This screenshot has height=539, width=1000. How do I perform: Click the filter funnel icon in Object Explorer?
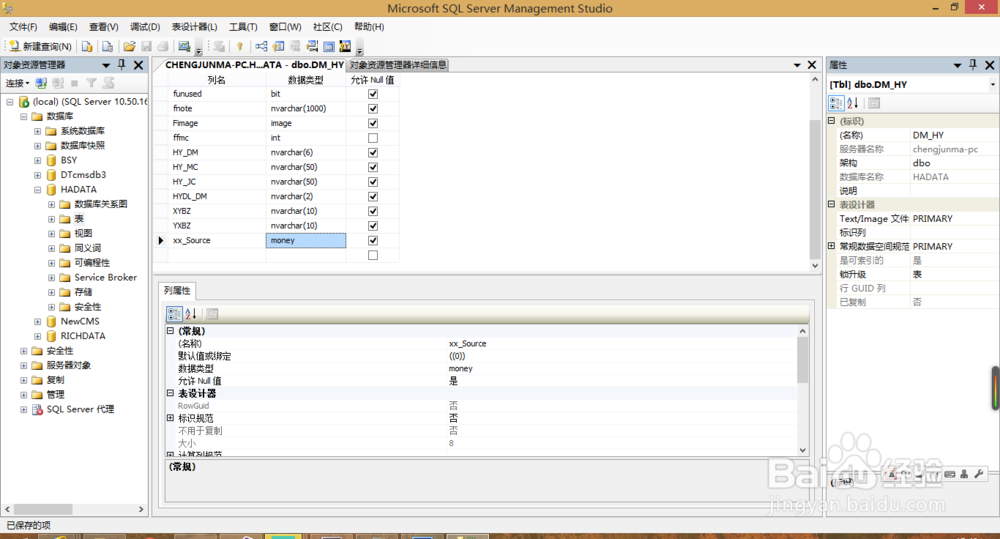[91, 83]
